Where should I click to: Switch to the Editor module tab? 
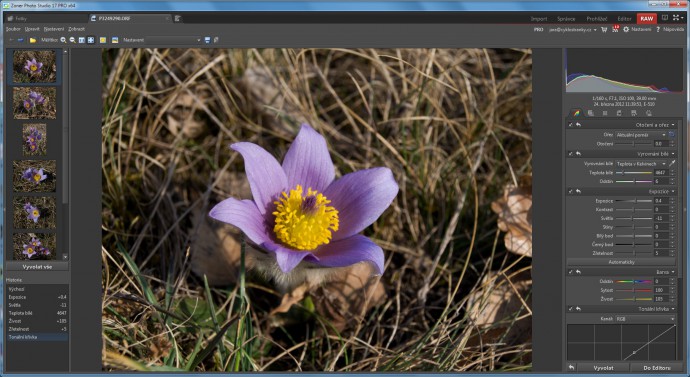coord(624,19)
